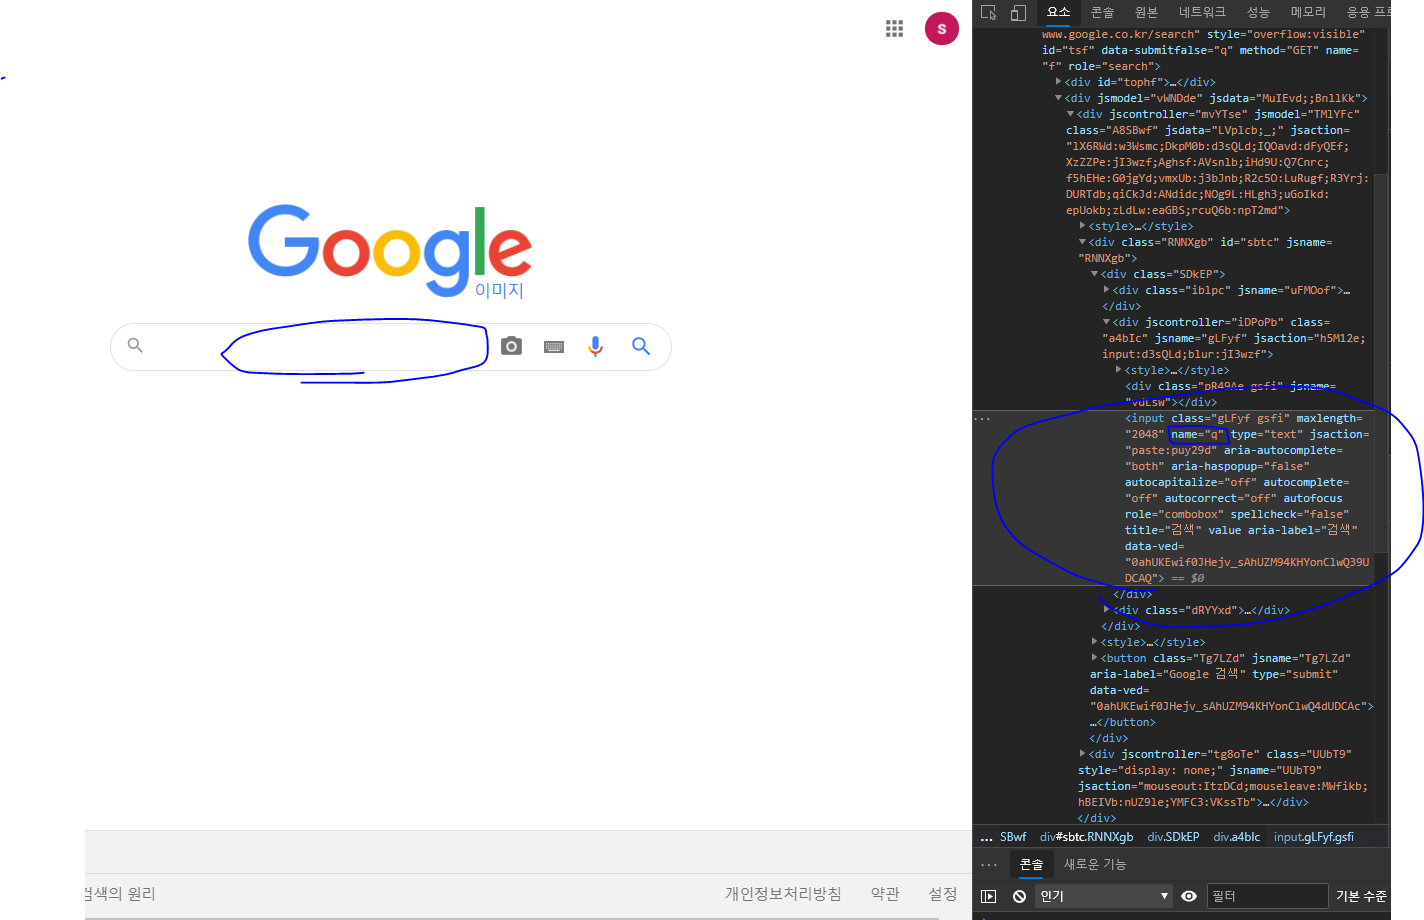Open the 검색의 원리 footer link

[120, 893]
